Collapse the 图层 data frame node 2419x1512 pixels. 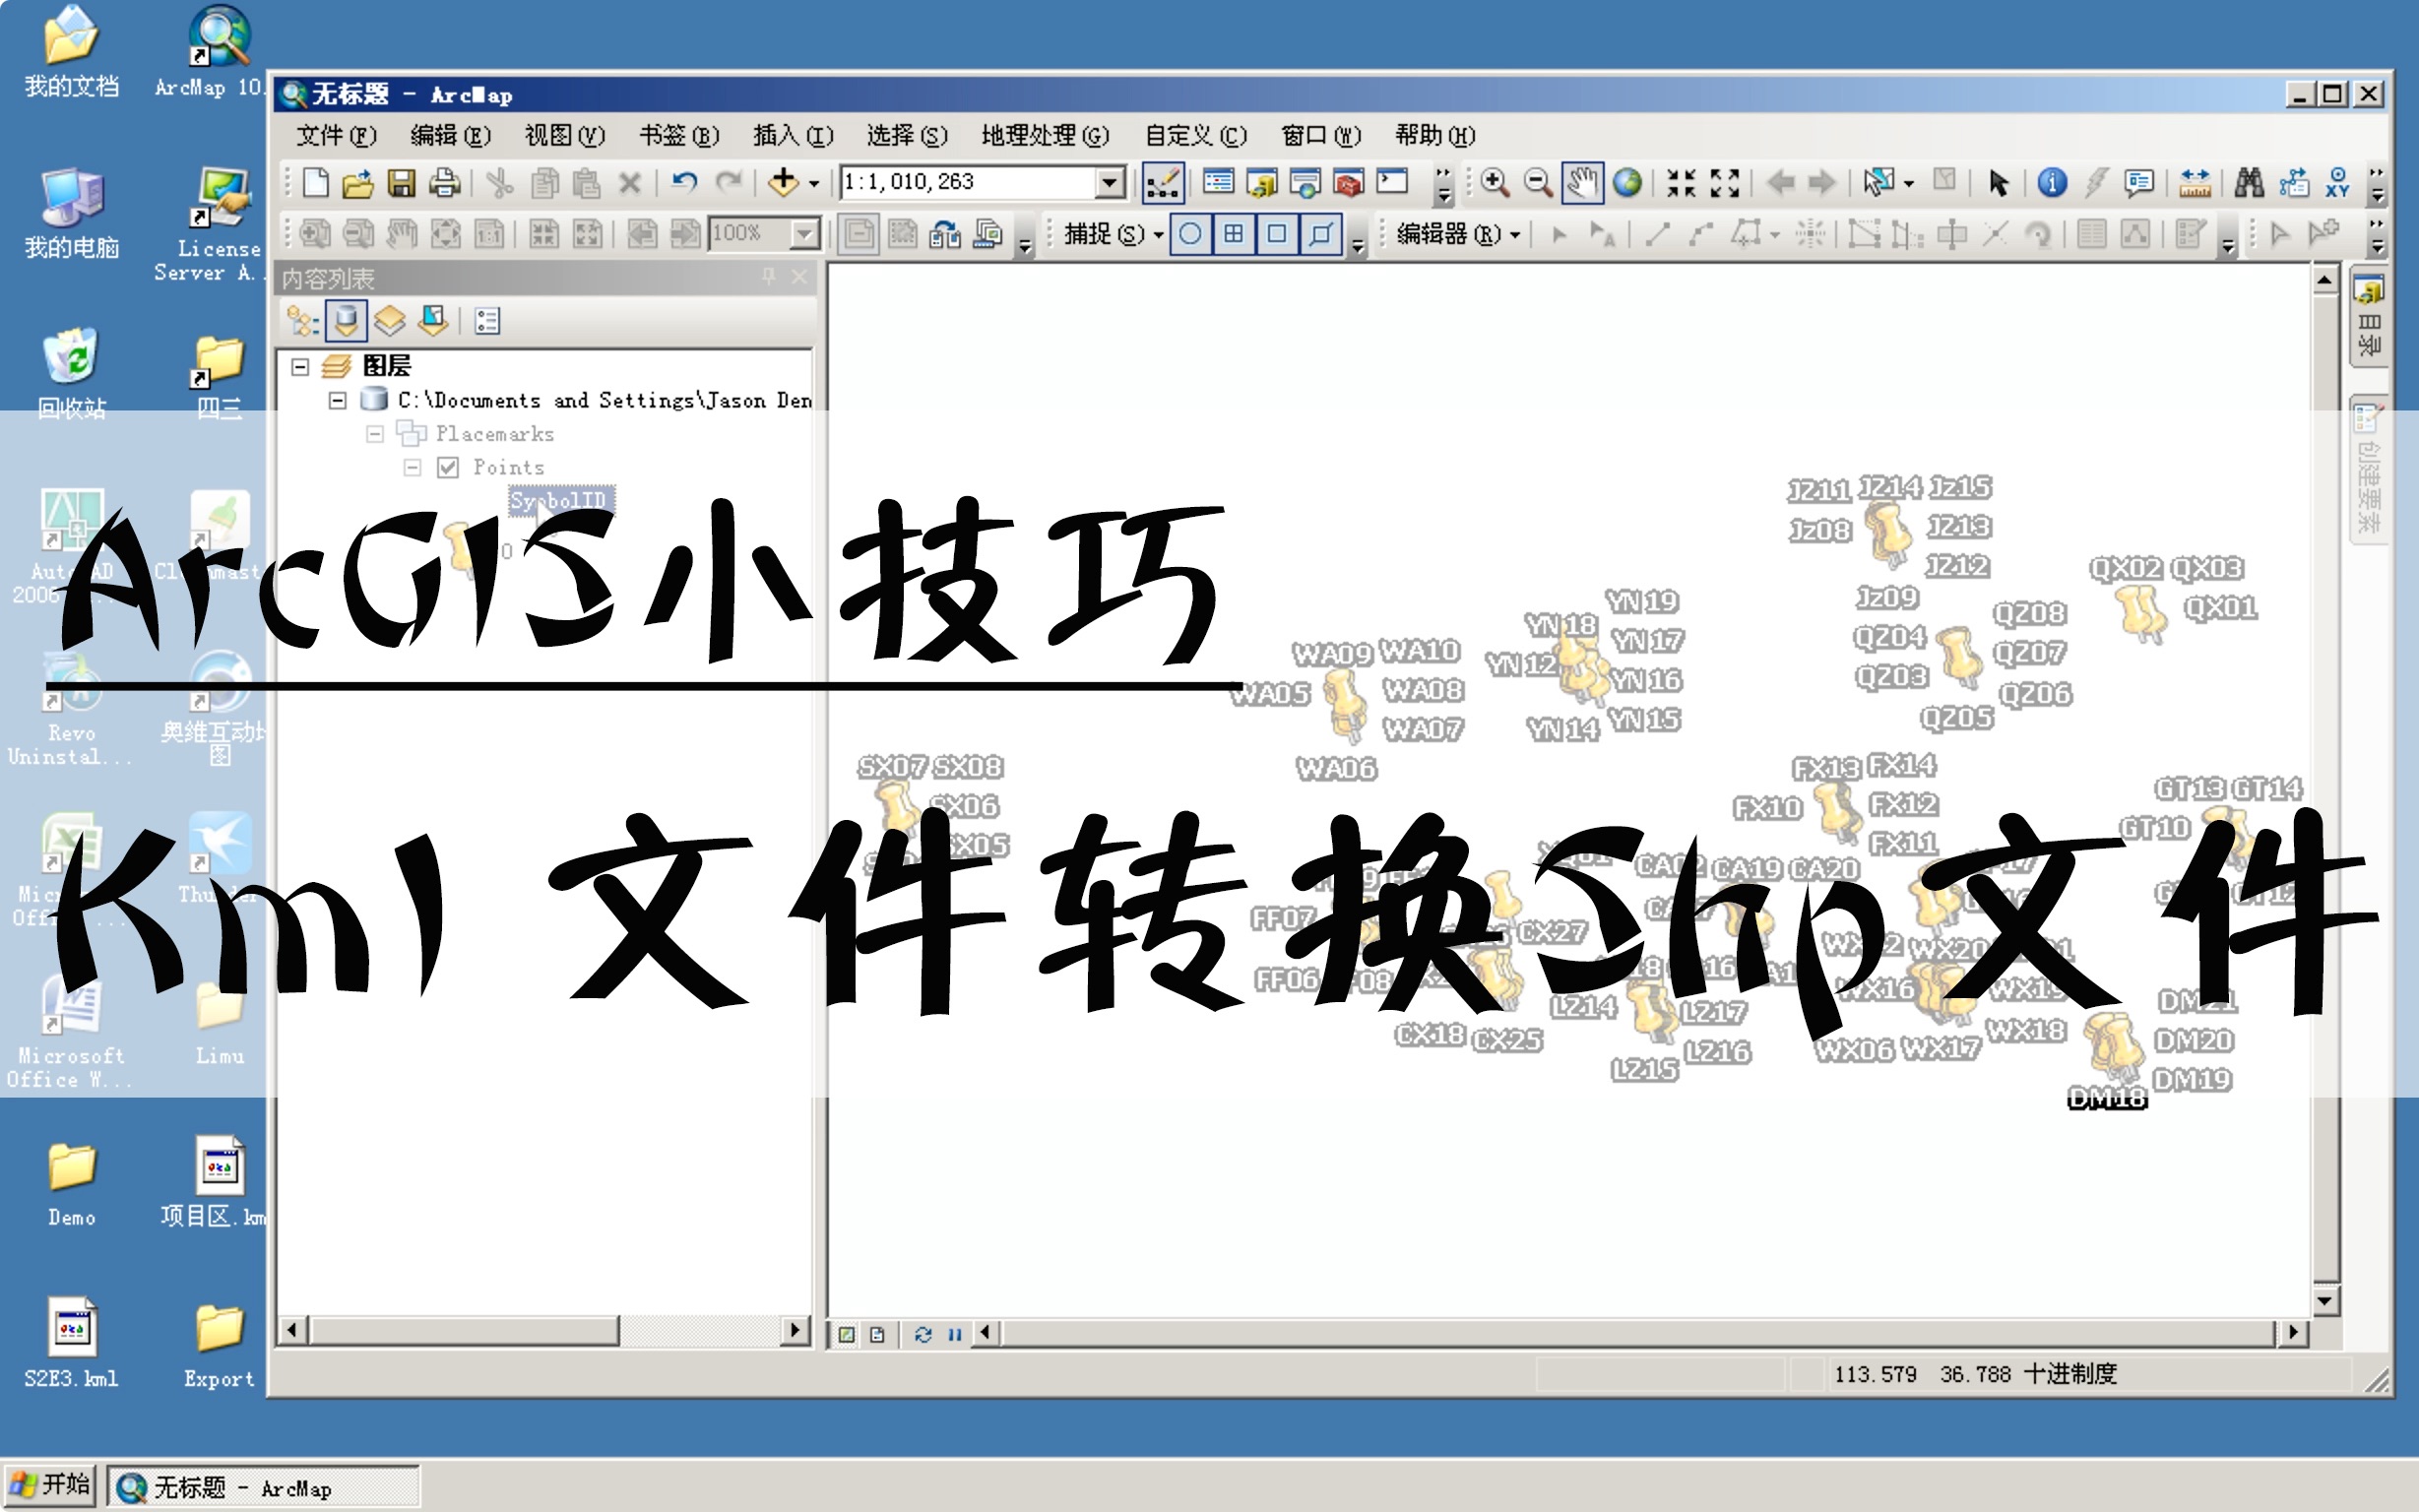[300, 367]
